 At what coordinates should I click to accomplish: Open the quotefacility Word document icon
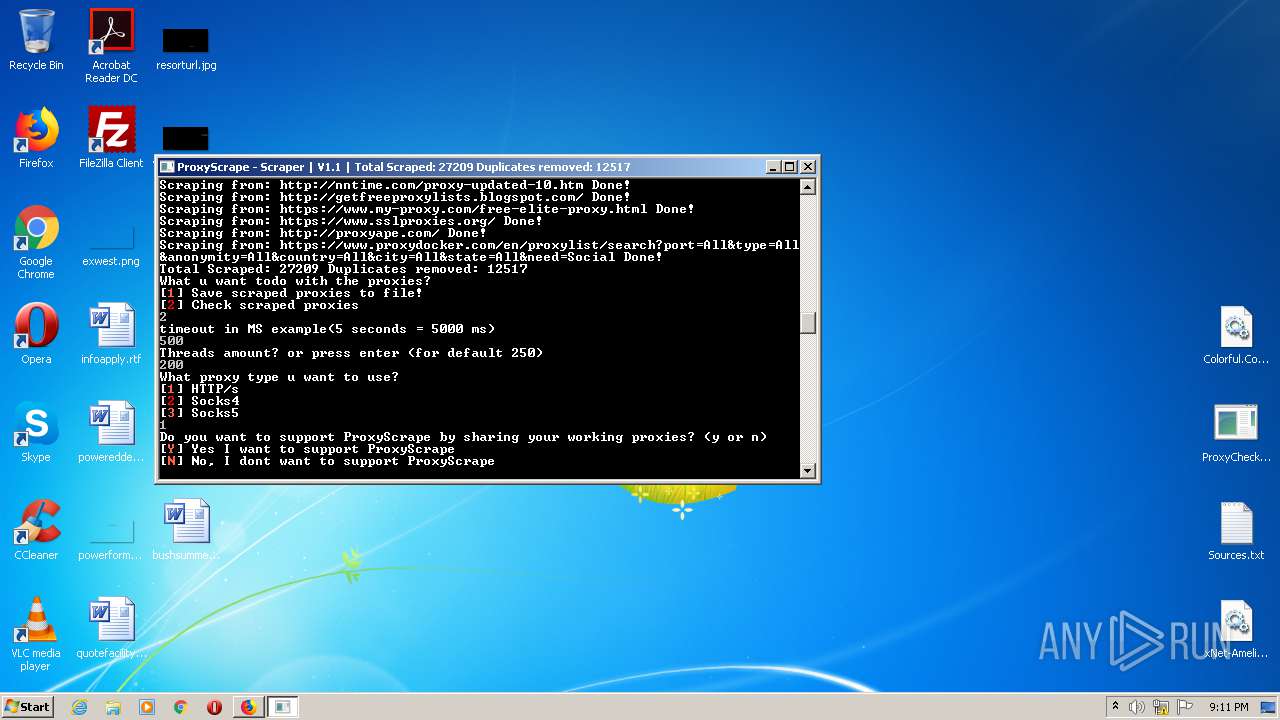point(111,628)
